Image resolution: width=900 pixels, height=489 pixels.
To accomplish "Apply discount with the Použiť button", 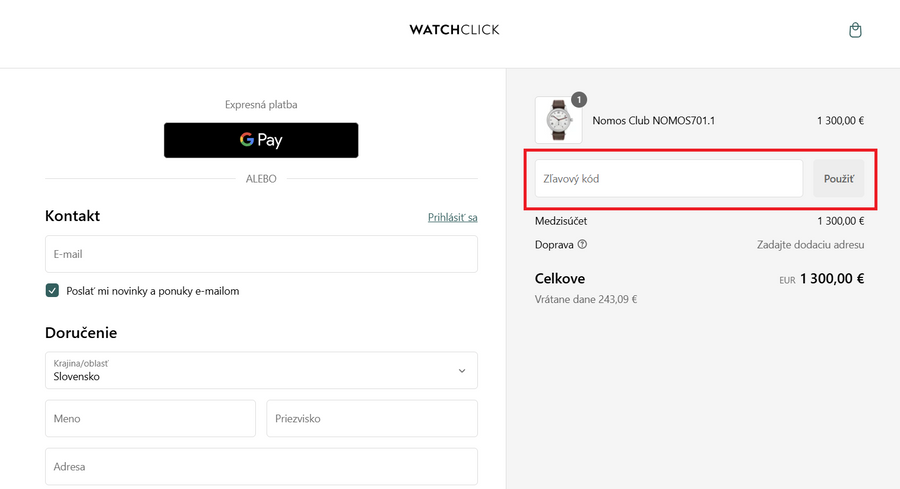I will pyautogui.click(x=838, y=178).
